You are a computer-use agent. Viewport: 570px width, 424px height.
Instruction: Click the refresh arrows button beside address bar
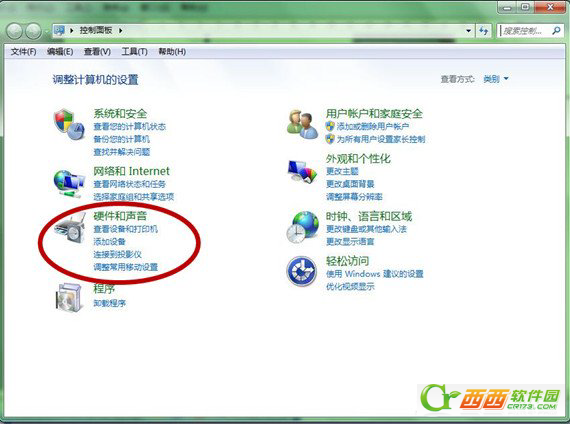483,31
